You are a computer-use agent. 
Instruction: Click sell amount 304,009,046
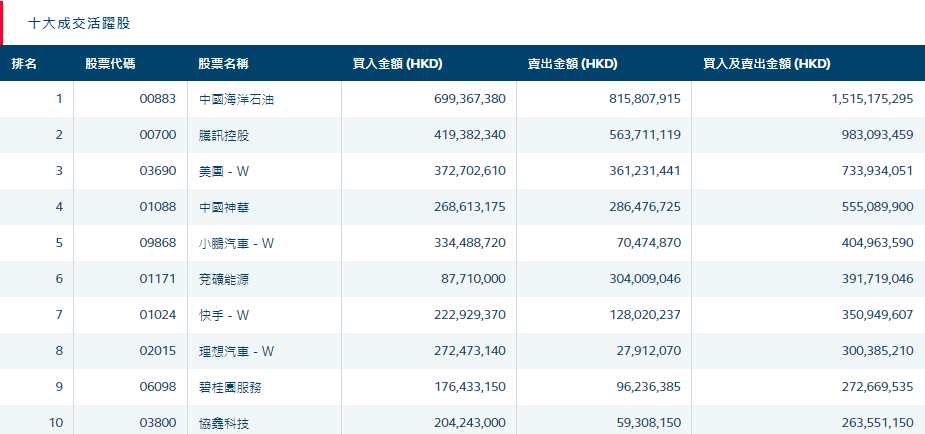(x=645, y=279)
